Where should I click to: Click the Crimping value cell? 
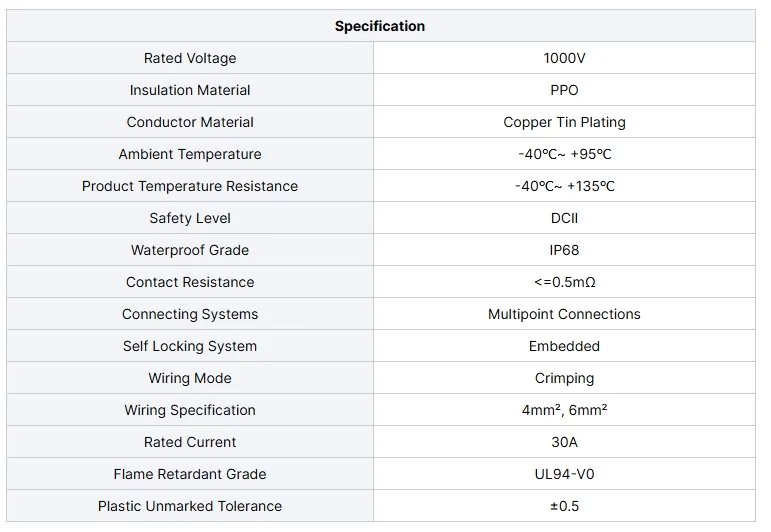pos(564,378)
